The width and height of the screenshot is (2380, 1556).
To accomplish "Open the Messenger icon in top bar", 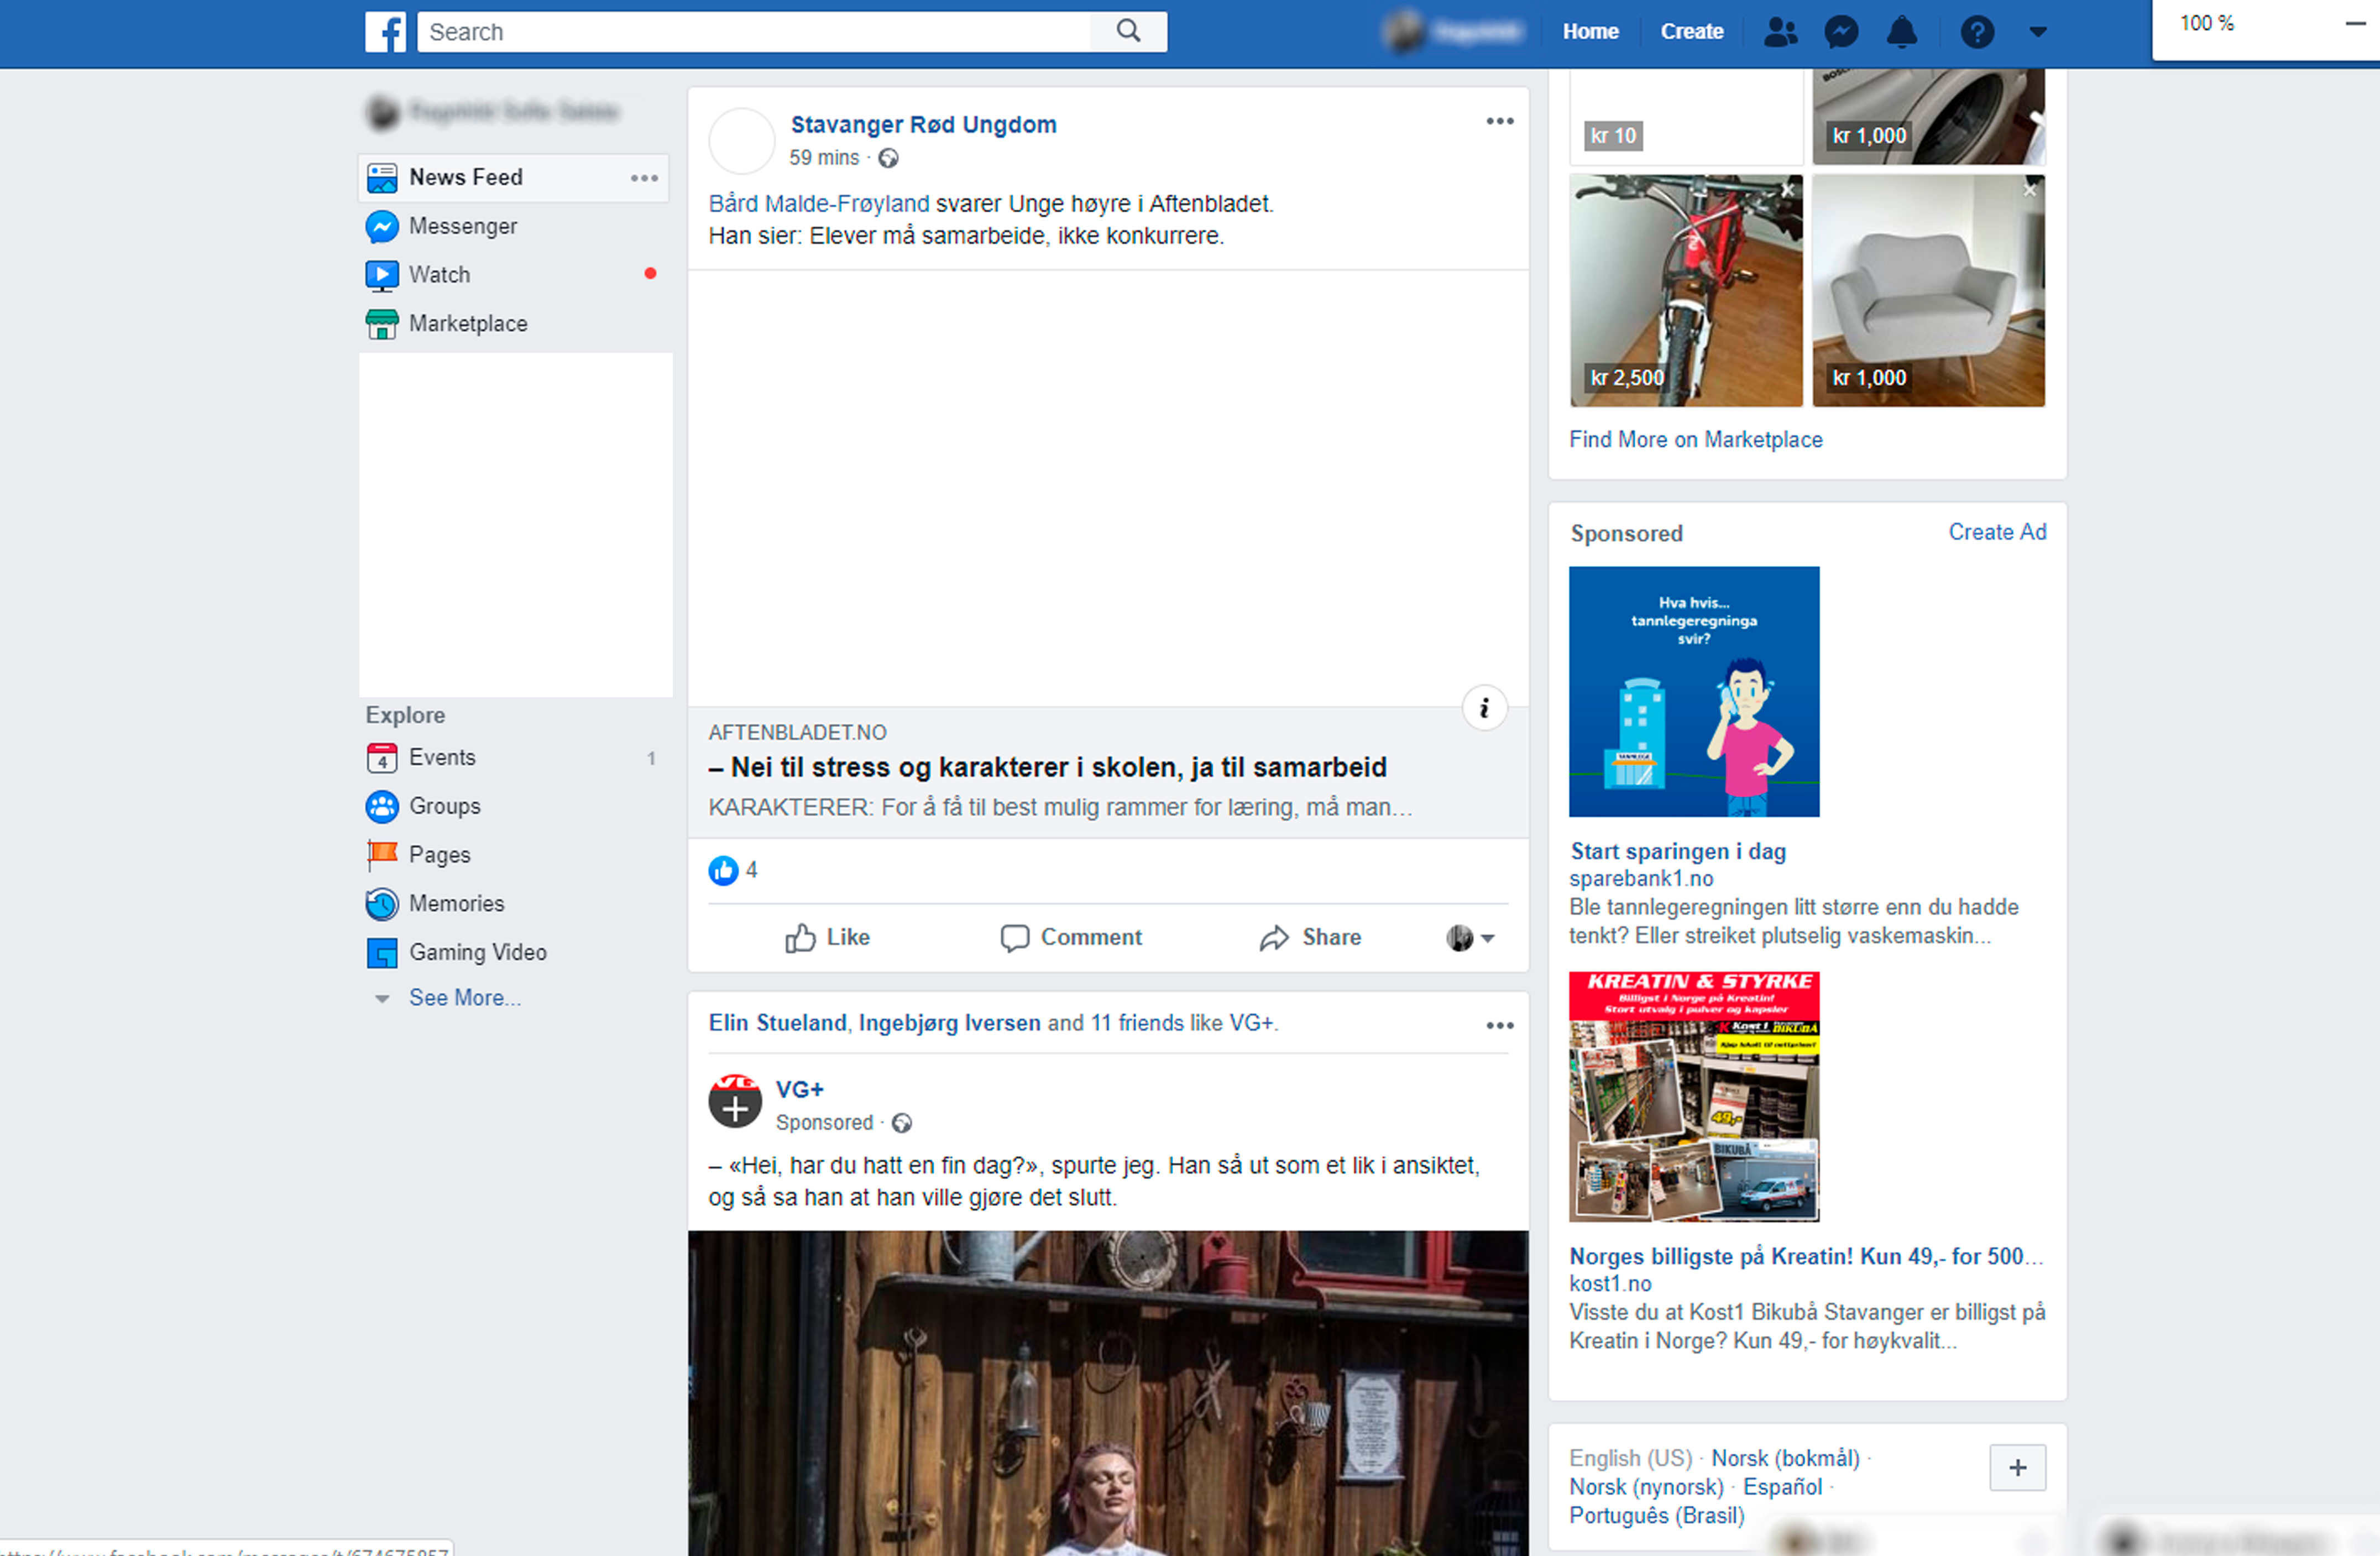I will 1841,32.
